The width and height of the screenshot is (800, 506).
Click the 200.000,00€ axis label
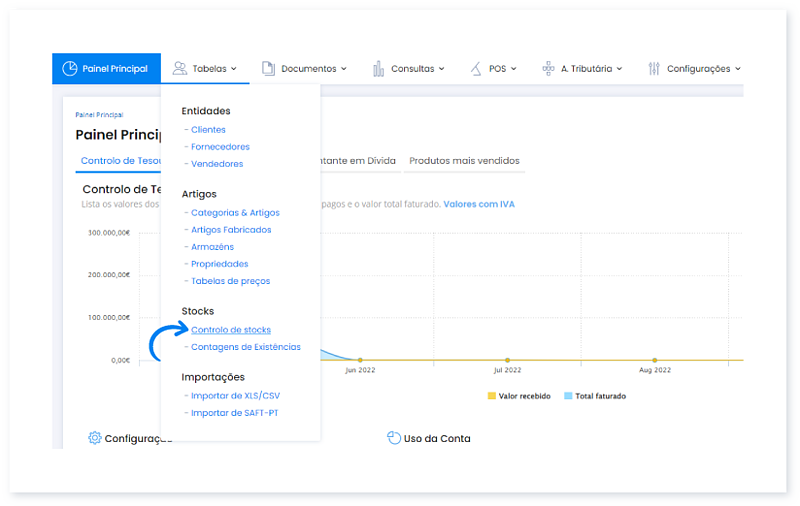pos(109,274)
